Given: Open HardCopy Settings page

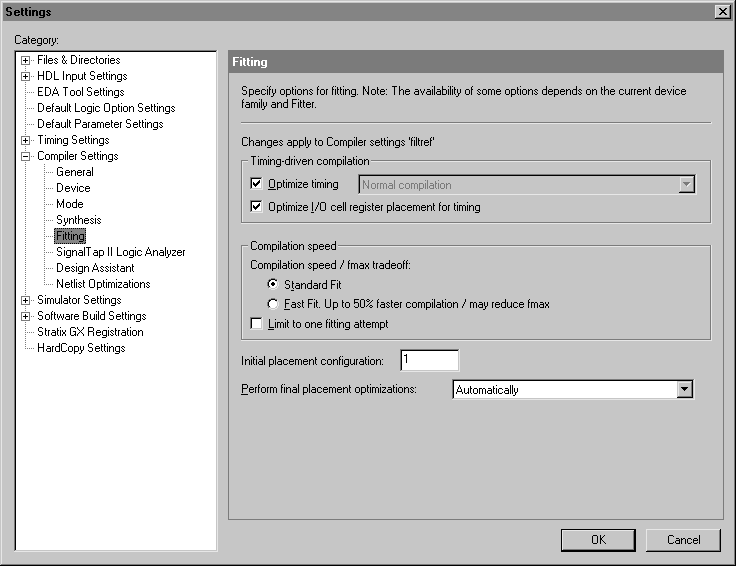Looking at the screenshot, I should tap(81, 348).
